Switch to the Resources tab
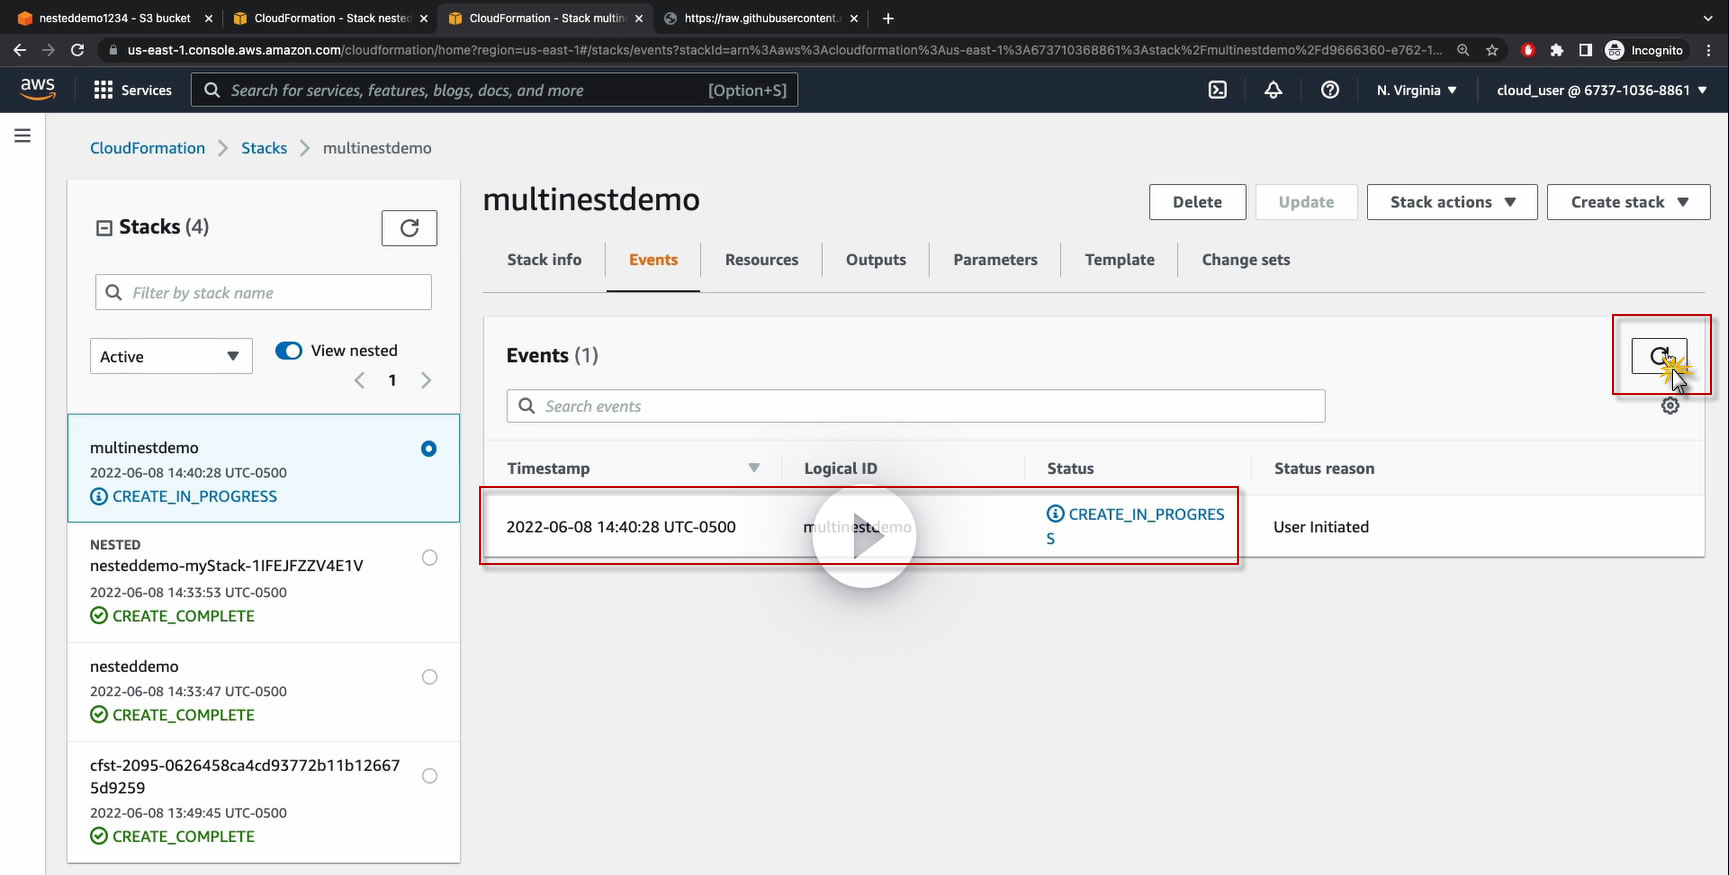The height and width of the screenshot is (875, 1729). [x=762, y=260]
